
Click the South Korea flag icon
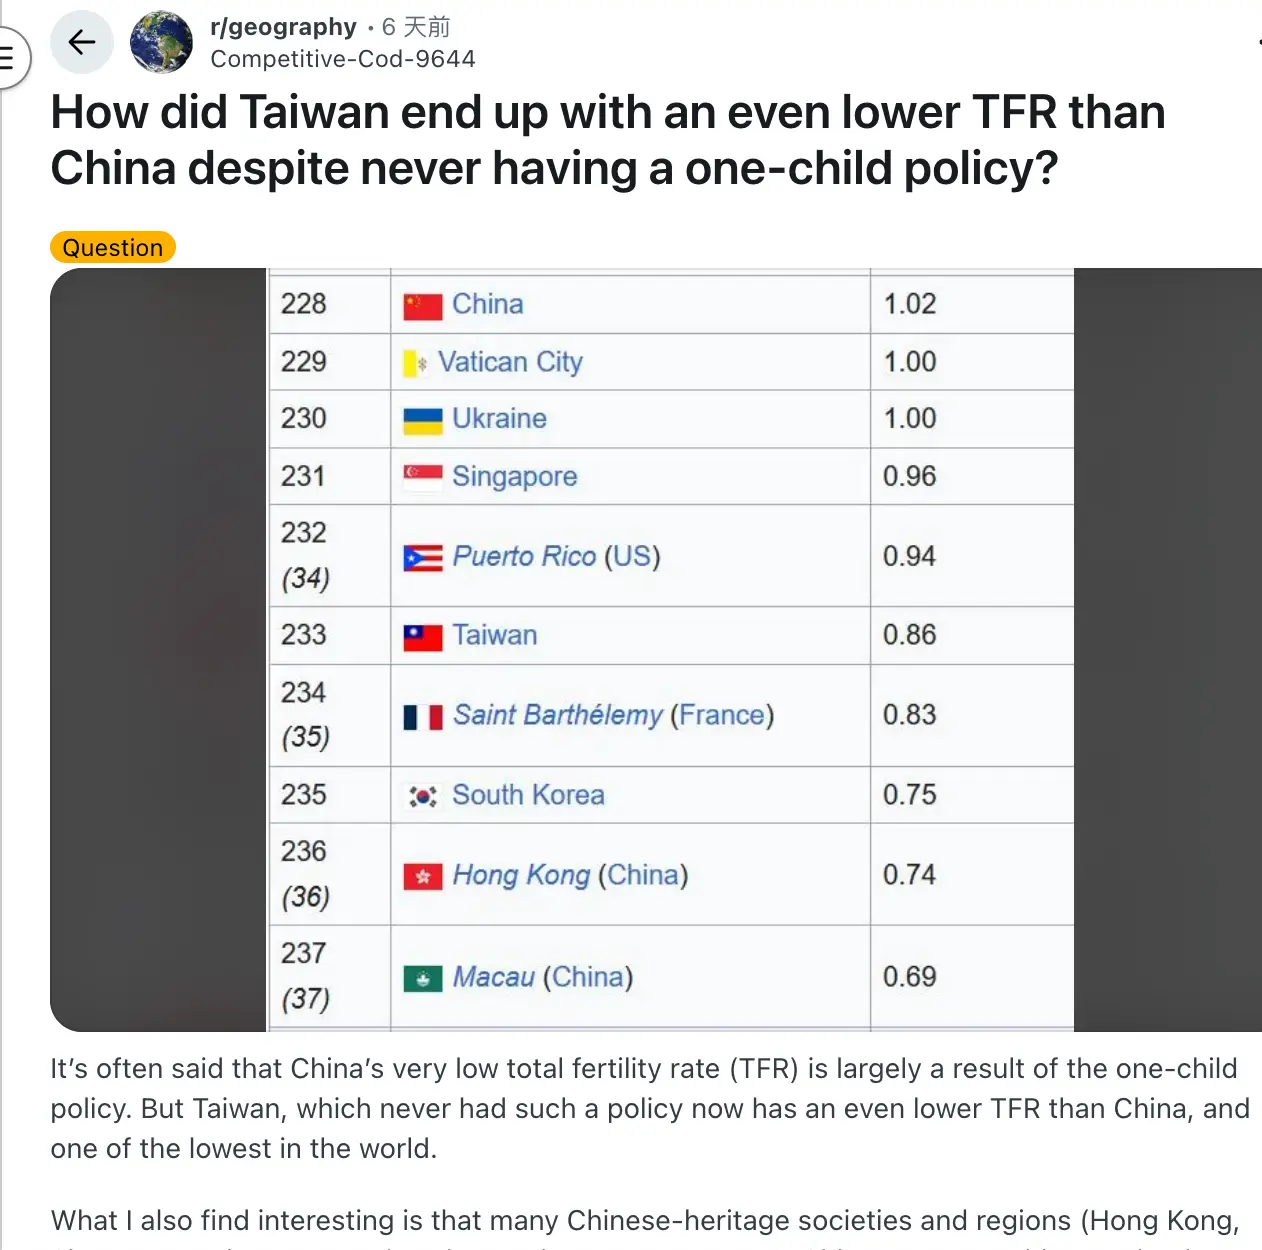(422, 796)
